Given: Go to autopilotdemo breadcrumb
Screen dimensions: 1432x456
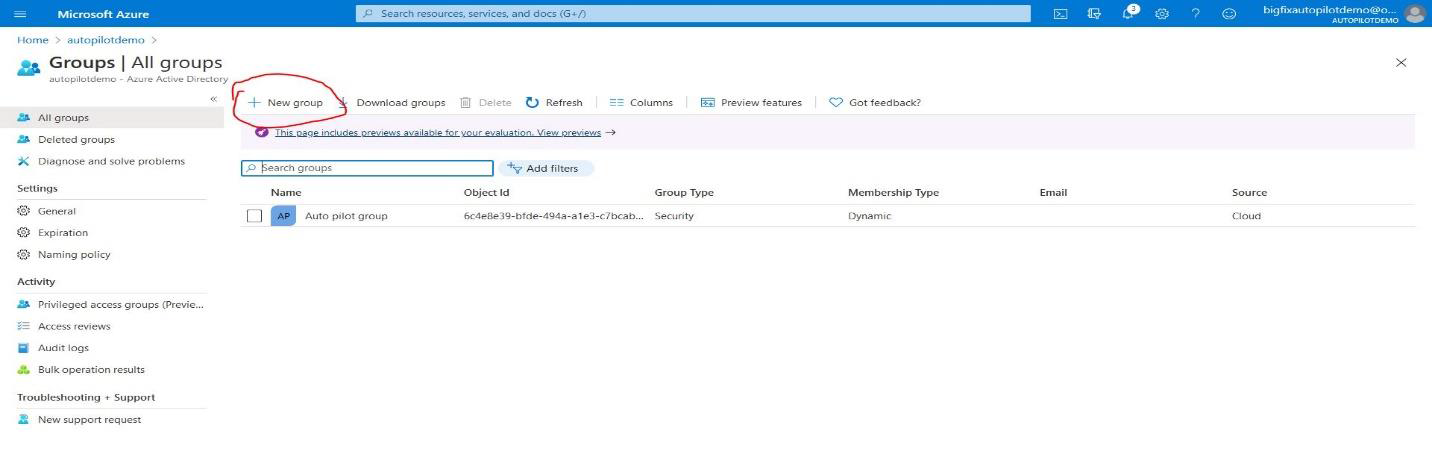Looking at the screenshot, I should pyautogui.click(x=106, y=40).
